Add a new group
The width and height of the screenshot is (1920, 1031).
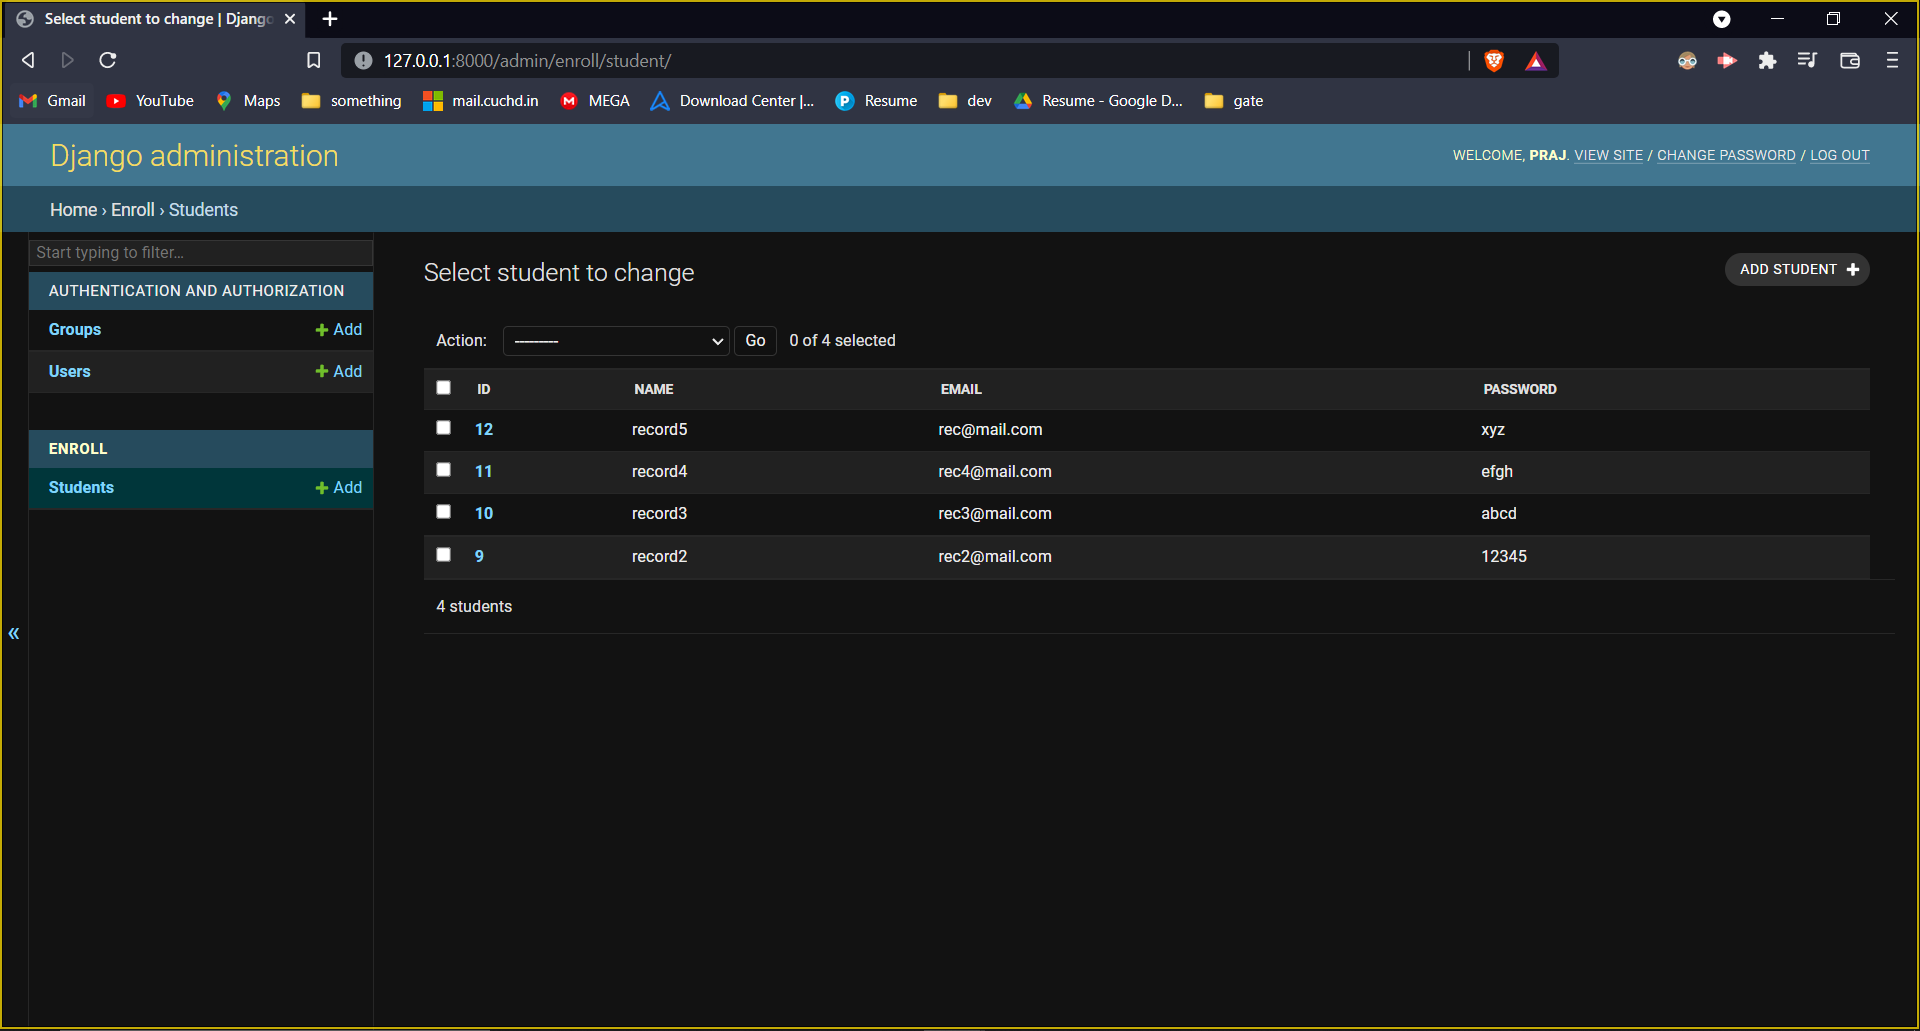339,329
